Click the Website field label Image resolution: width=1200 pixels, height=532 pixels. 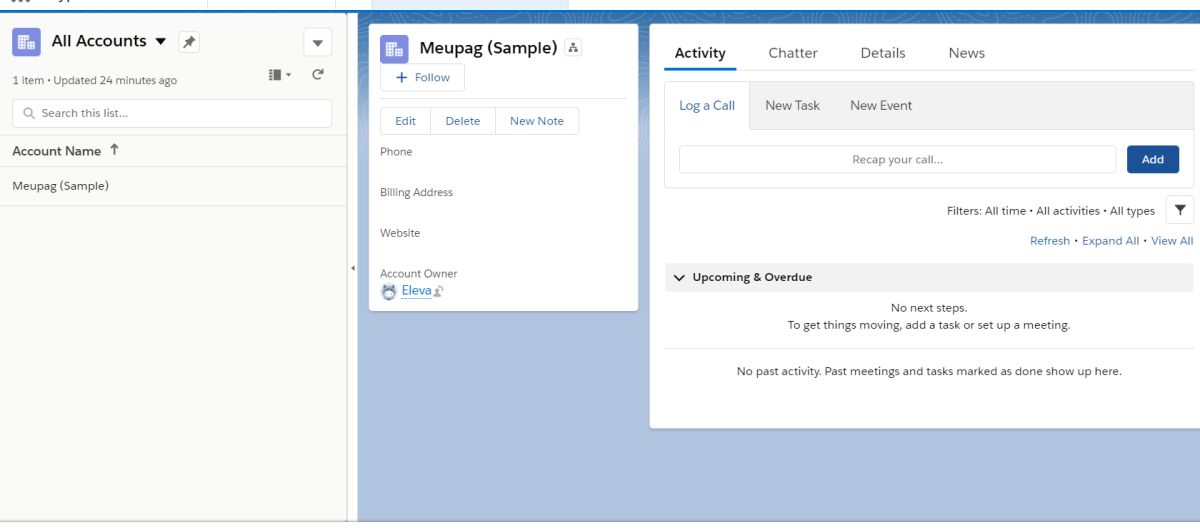pos(400,233)
